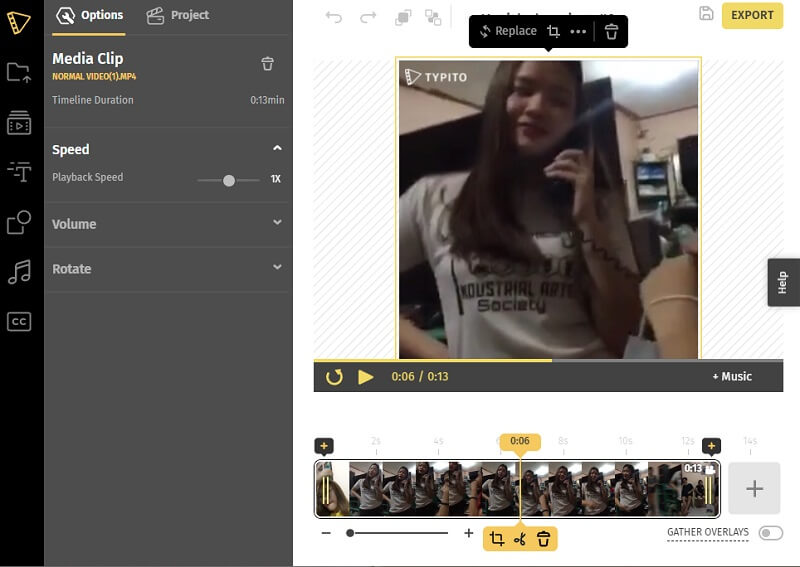The width and height of the screenshot is (800, 567).
Task: Click the add new clip plus tile
Action: pos(754,489)
